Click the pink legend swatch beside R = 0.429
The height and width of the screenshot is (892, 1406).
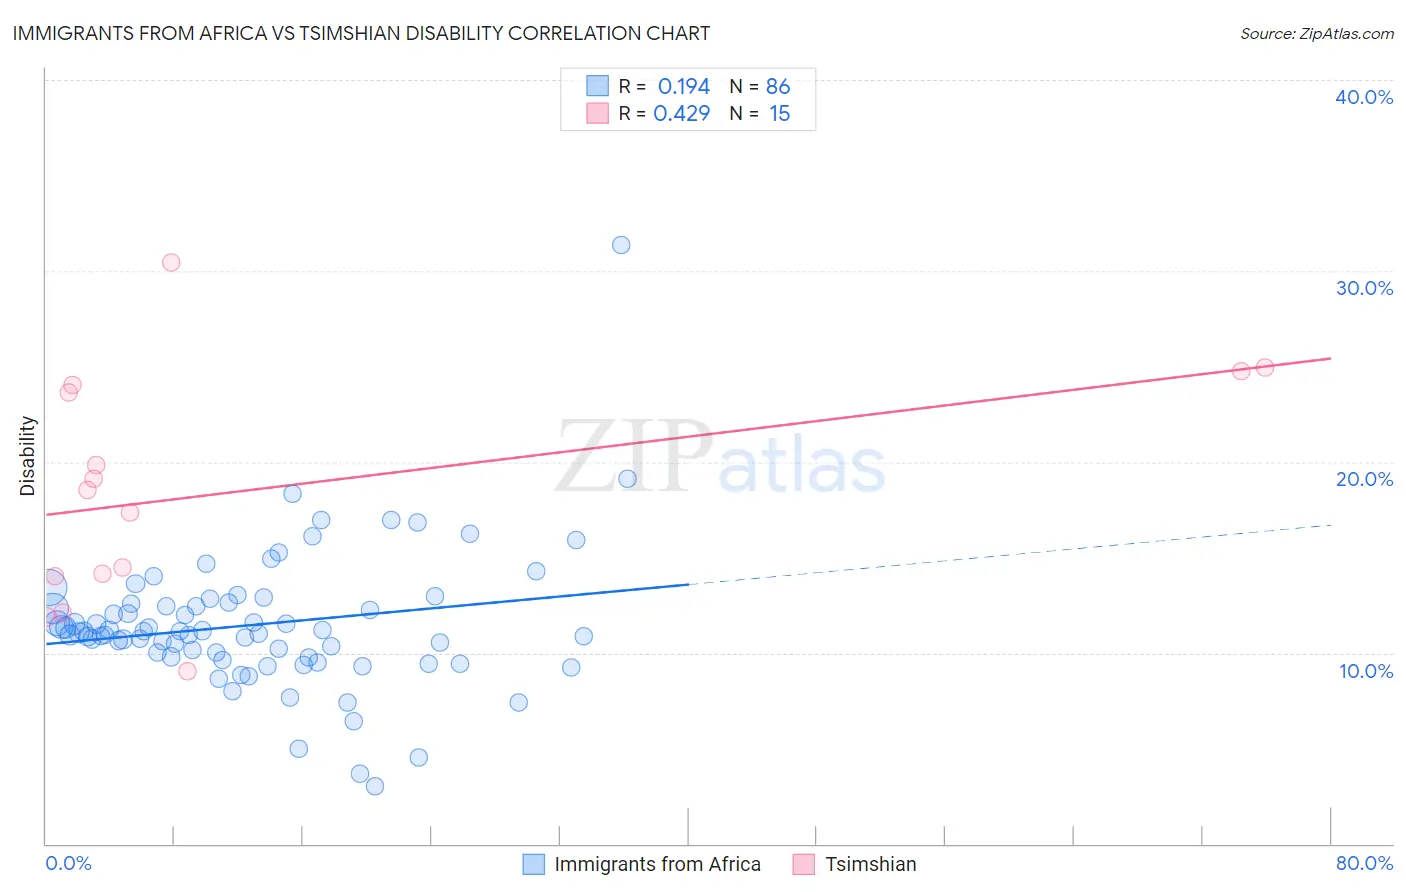597,113
